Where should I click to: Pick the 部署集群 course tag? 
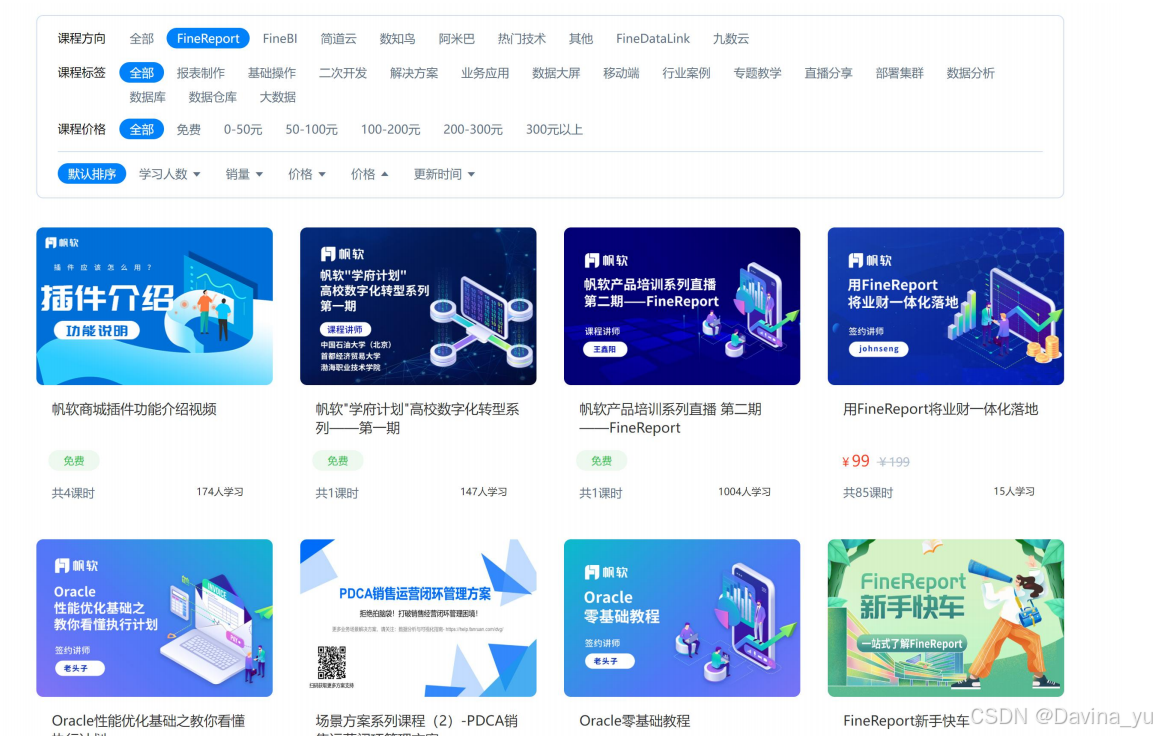click(x=899, y=73)
